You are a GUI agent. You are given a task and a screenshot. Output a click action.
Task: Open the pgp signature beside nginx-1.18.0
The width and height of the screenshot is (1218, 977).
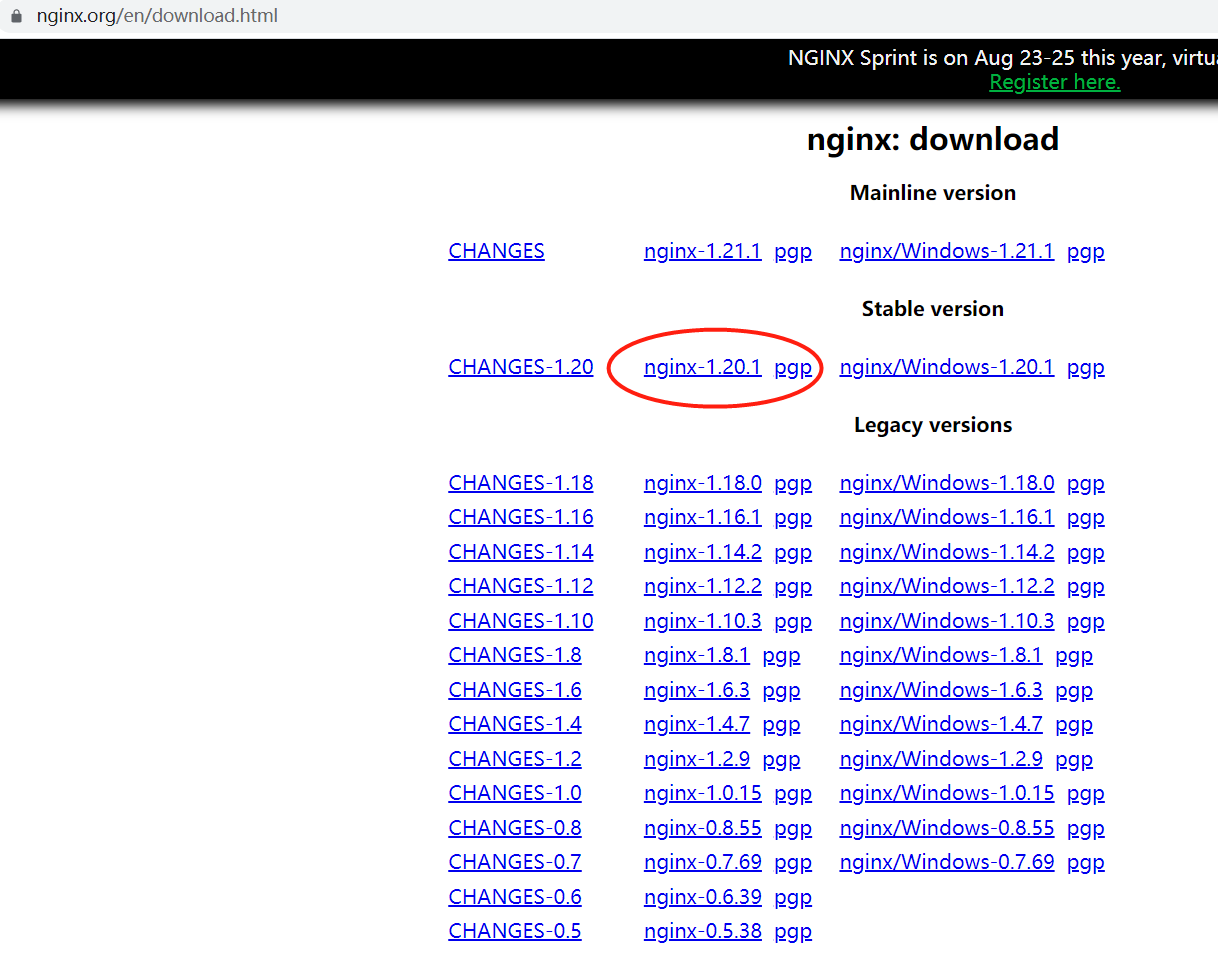tap(793, 484)
